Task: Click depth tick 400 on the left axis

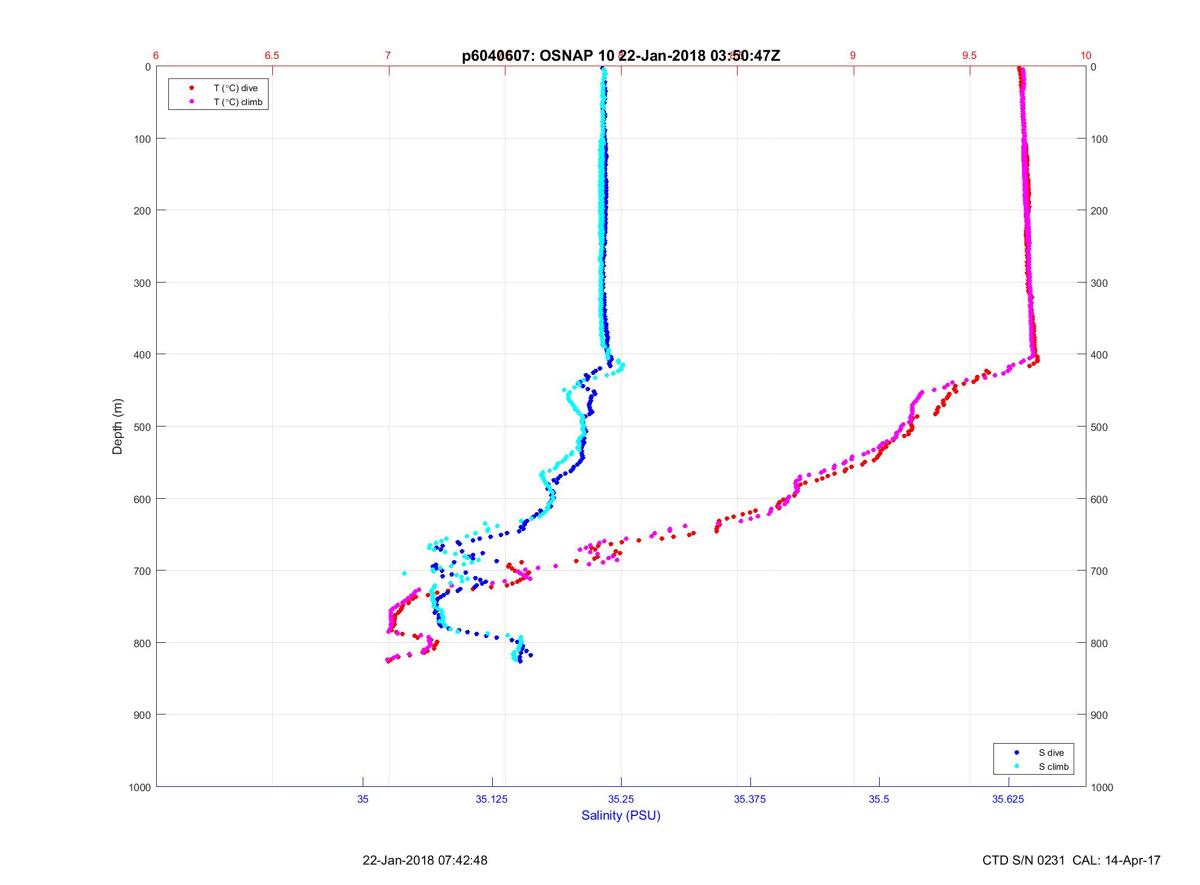Action: [141, 355]
